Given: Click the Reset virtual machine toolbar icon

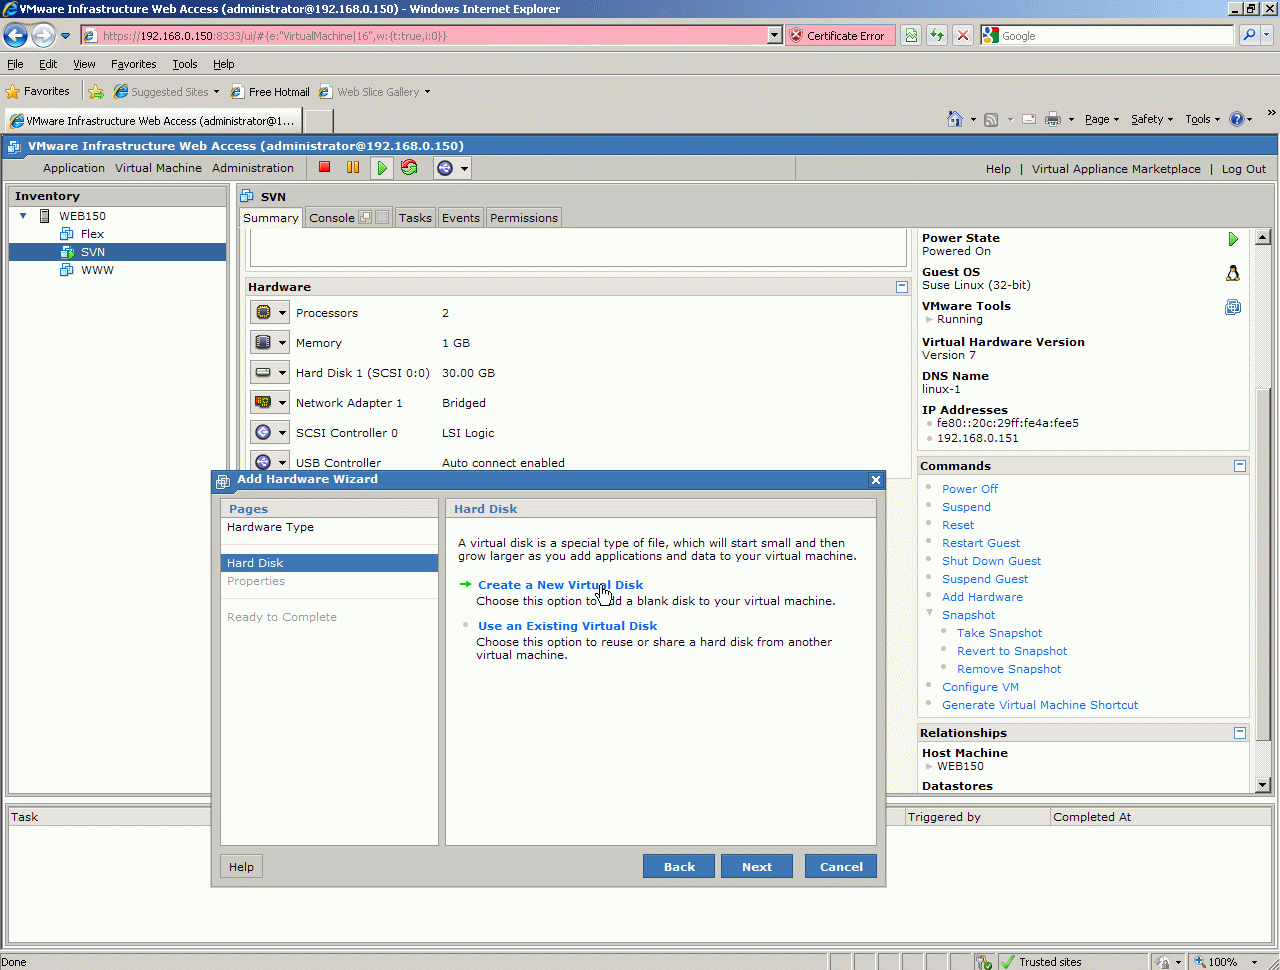Looking at the screenshot, I should (x=409, y=168).
